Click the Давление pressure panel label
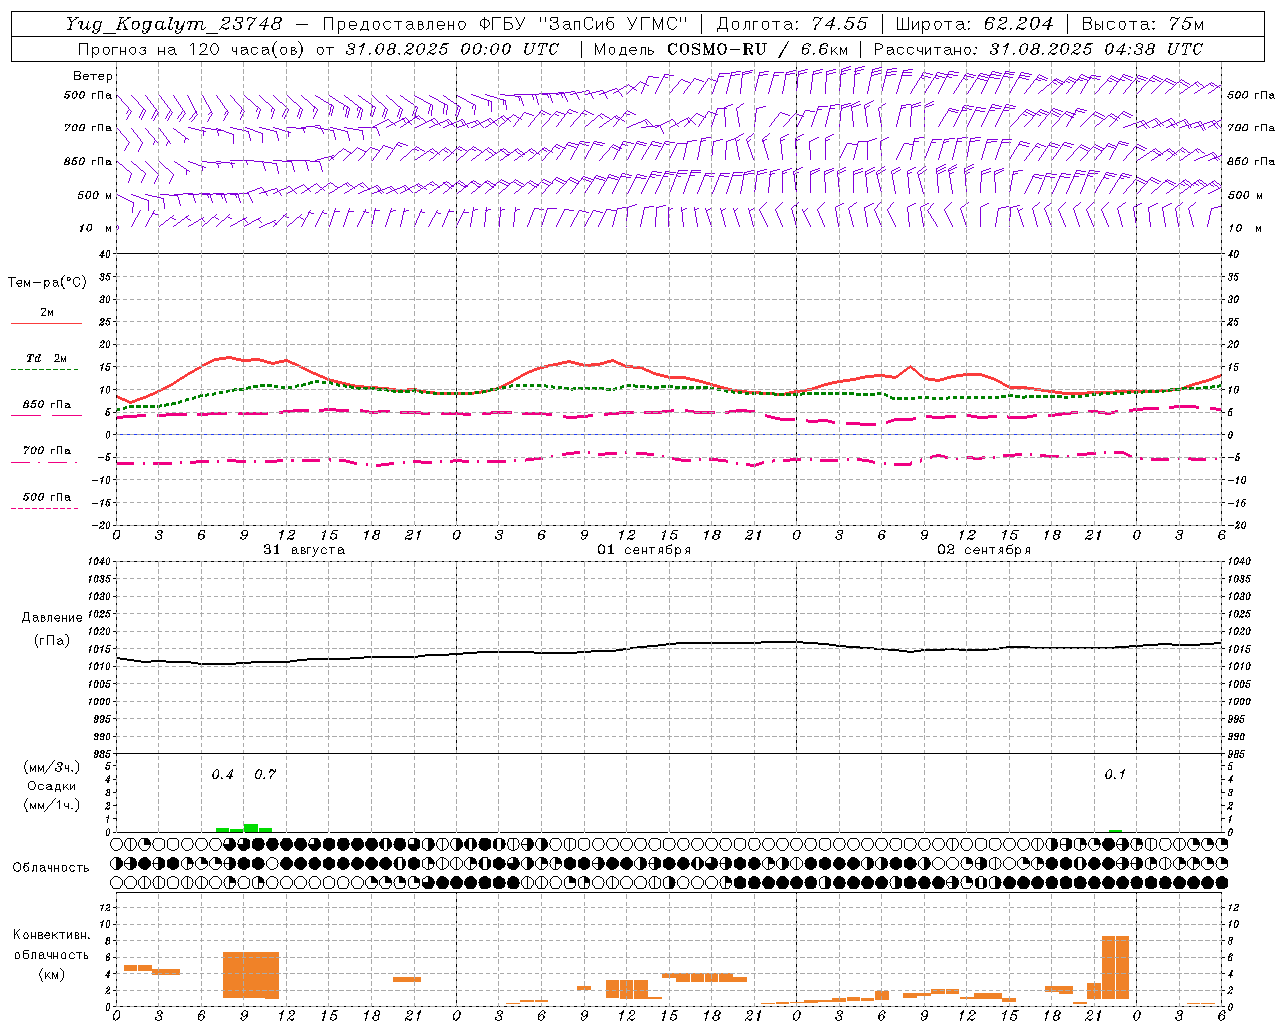 point(52,618)
